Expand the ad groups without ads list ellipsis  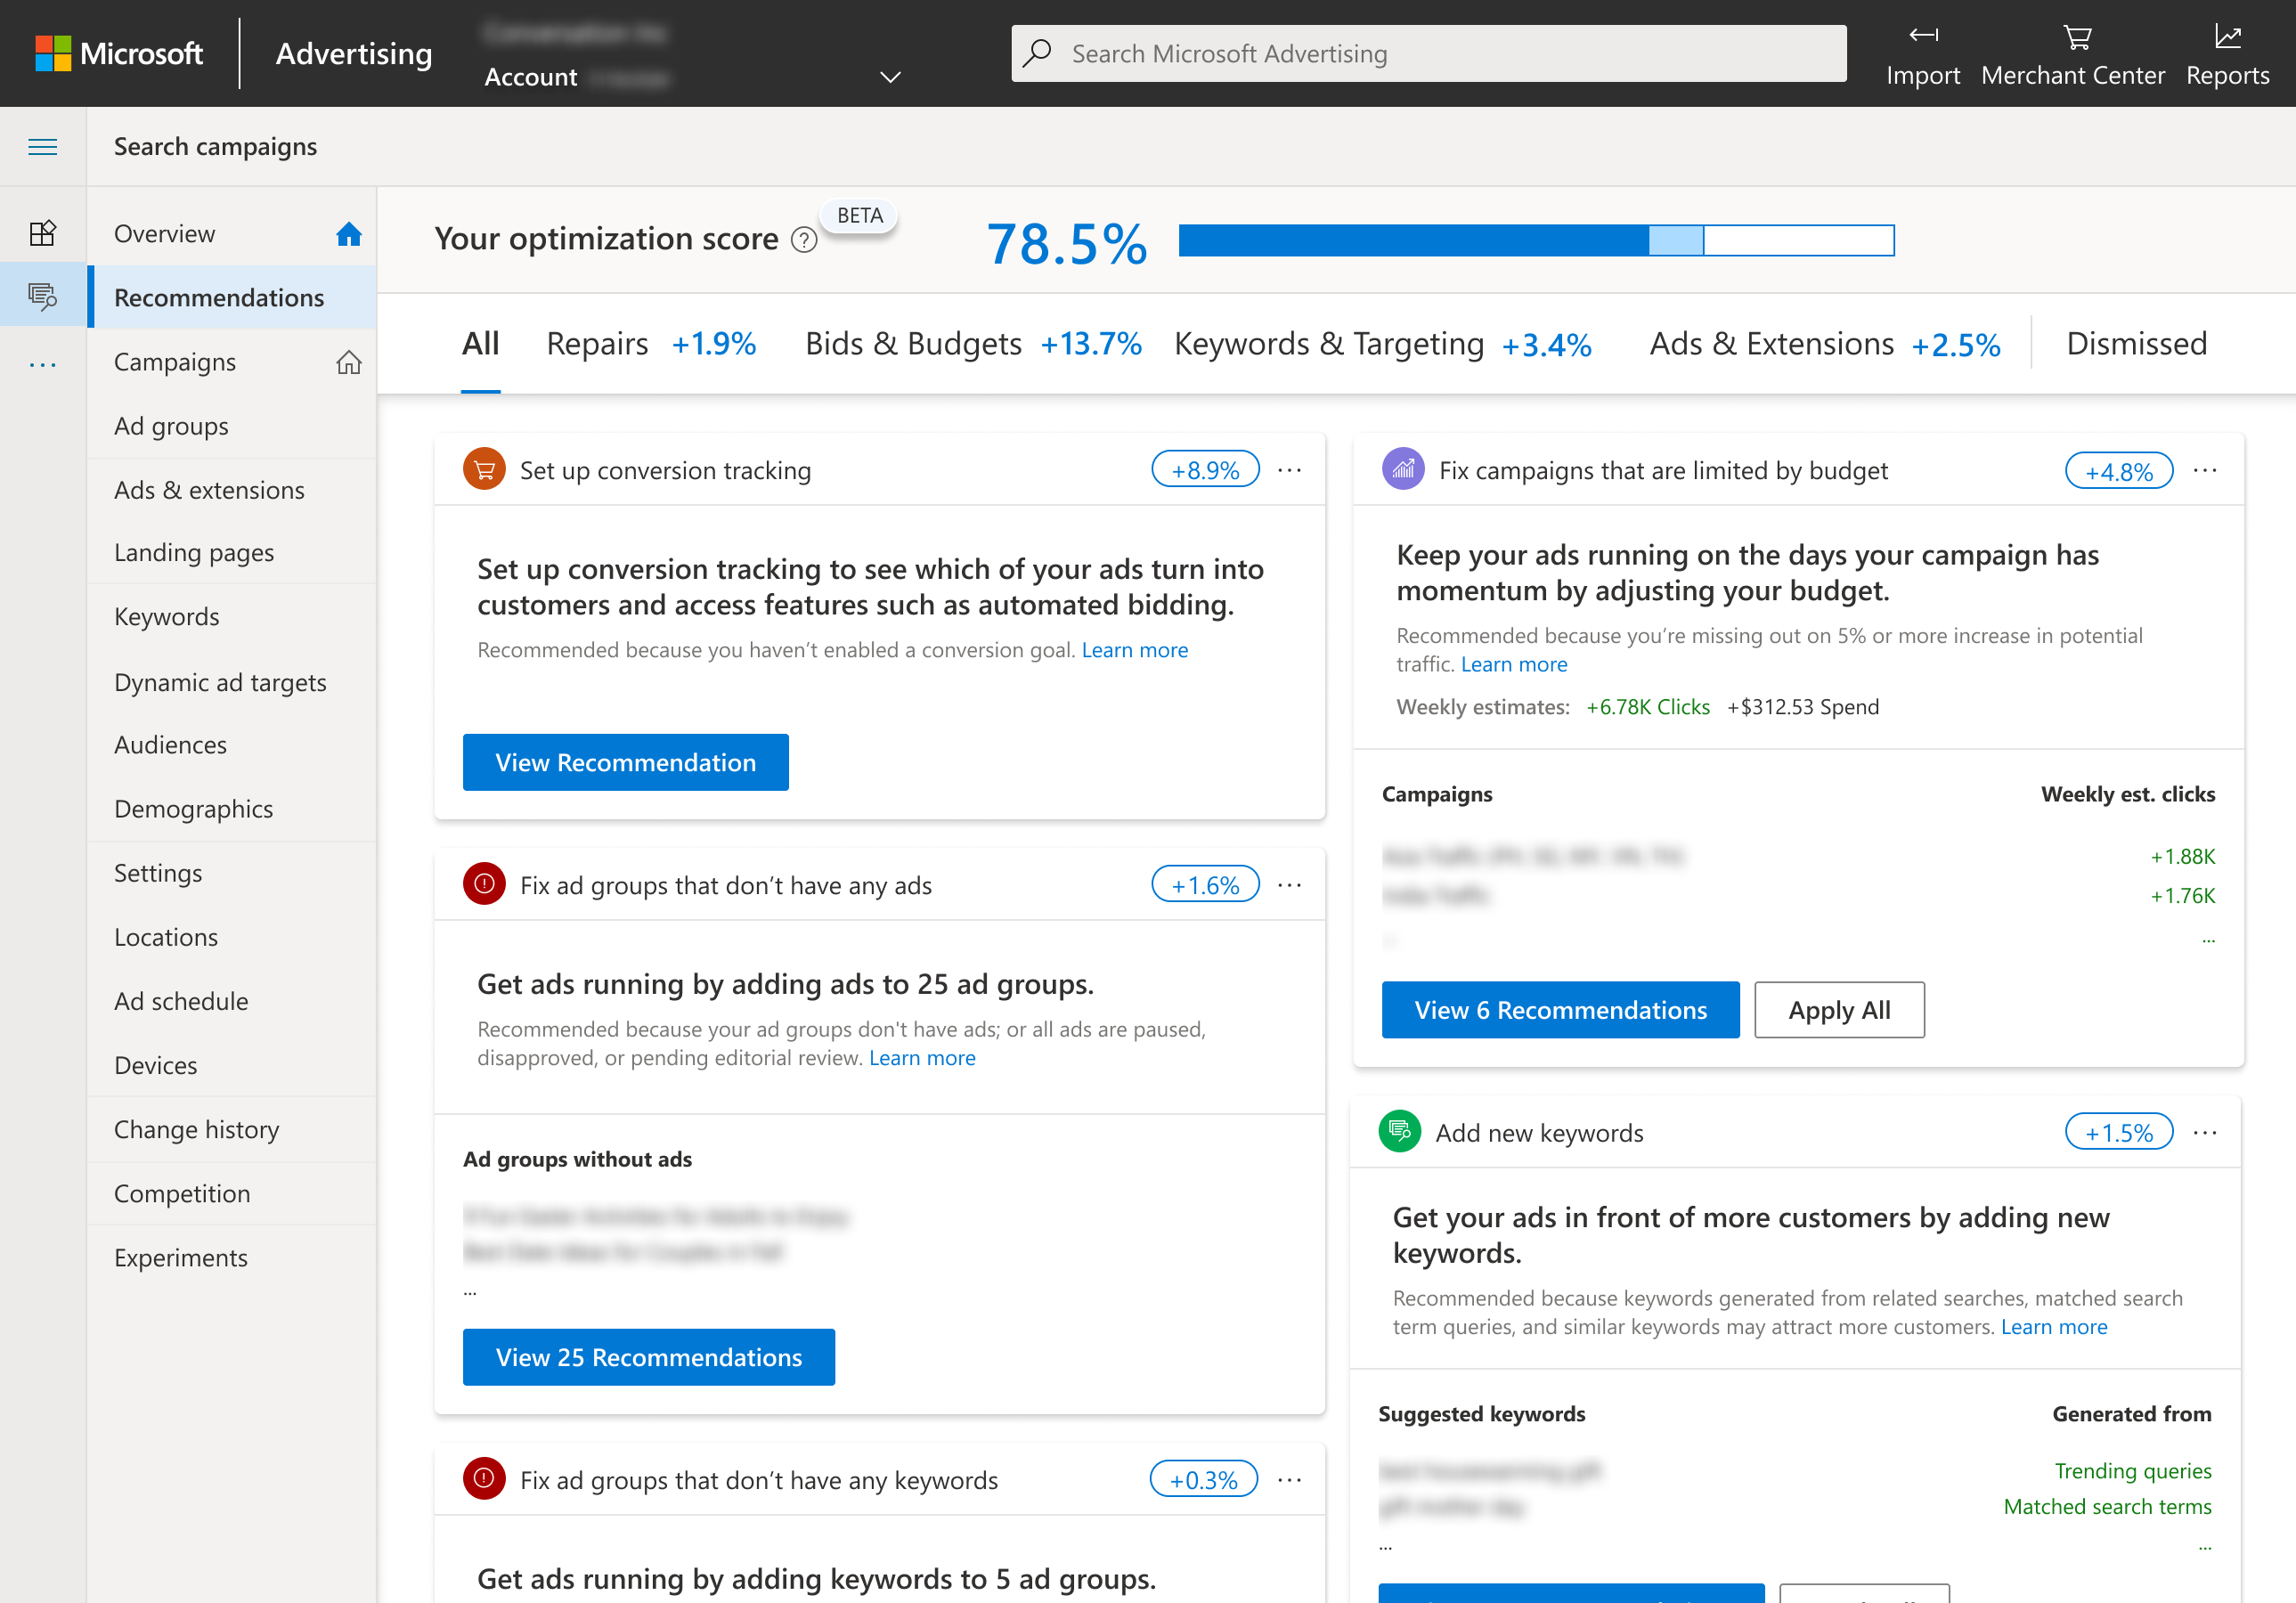(x=470, y=1292)
